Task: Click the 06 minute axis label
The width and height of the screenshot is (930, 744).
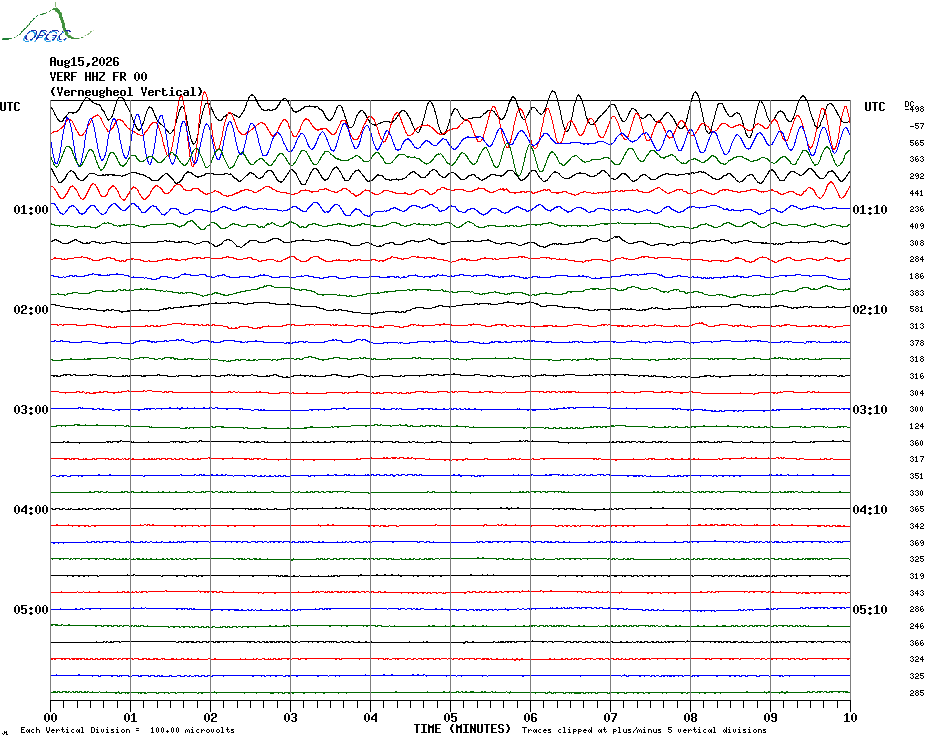Action: (530, 718)
